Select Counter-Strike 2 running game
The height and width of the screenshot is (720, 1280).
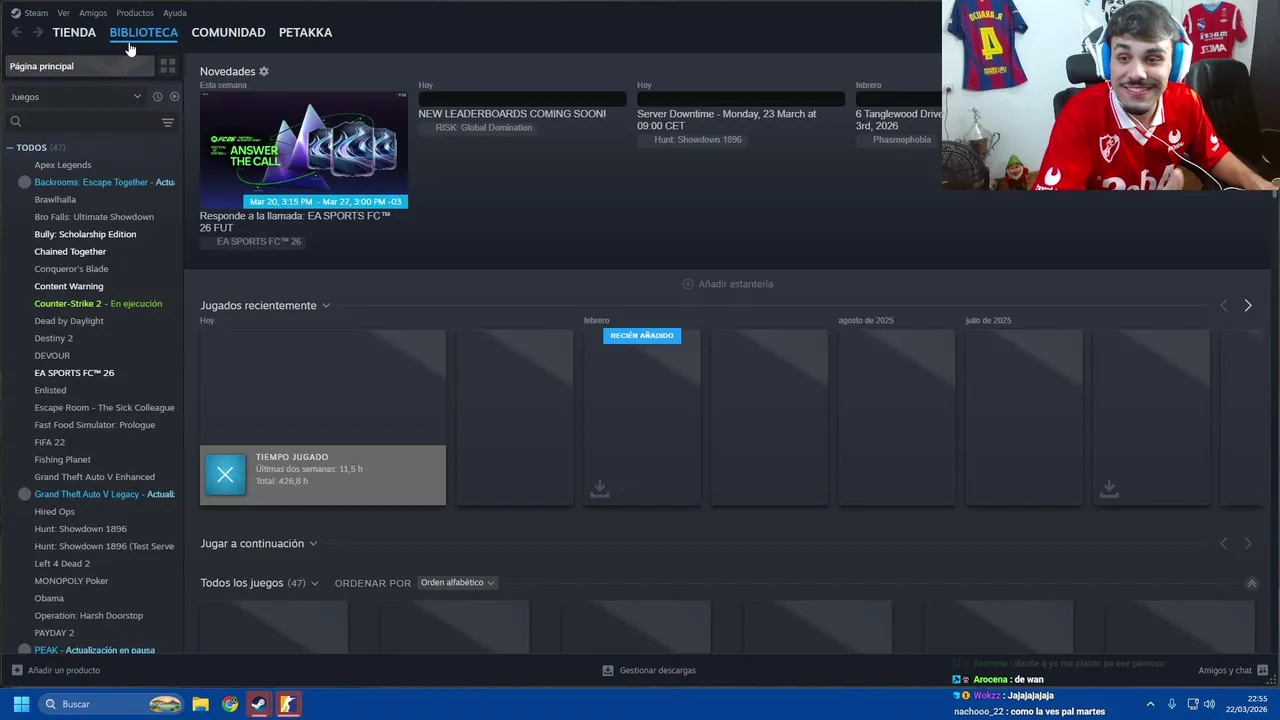(98, 304)
